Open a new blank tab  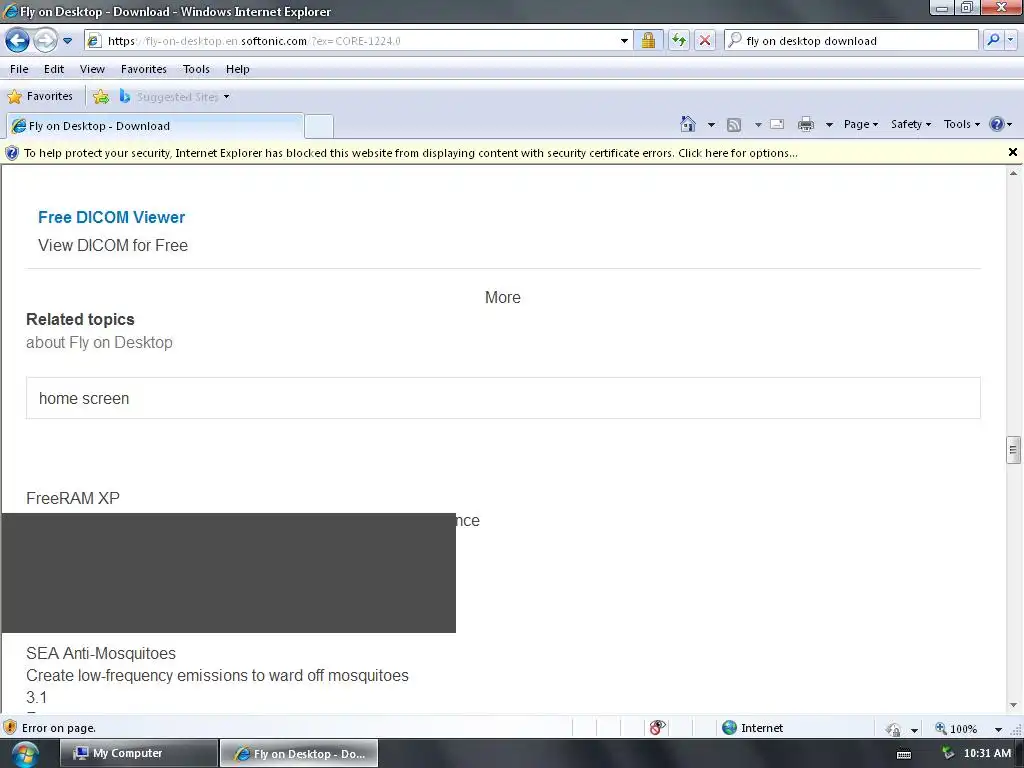click(319, 125)
